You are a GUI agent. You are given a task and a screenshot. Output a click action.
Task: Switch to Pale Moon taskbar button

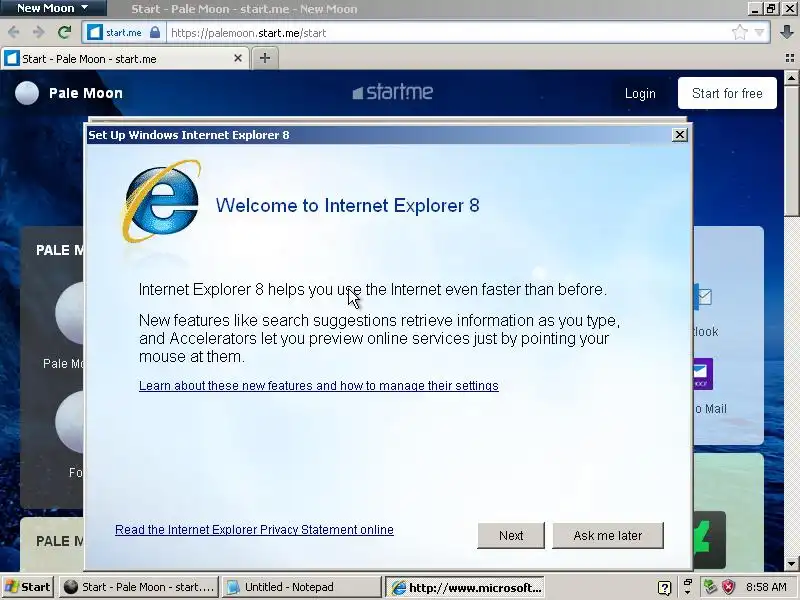tap(139, 587)
